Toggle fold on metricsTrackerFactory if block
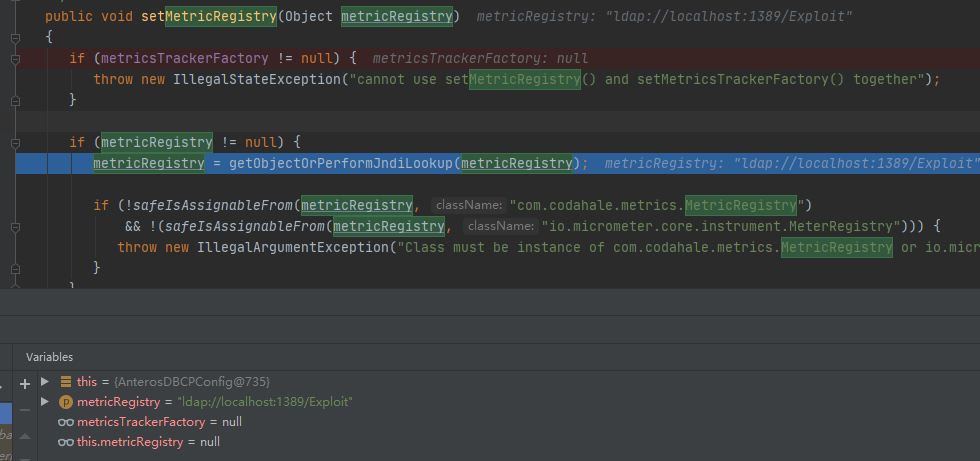 [15, 58]
